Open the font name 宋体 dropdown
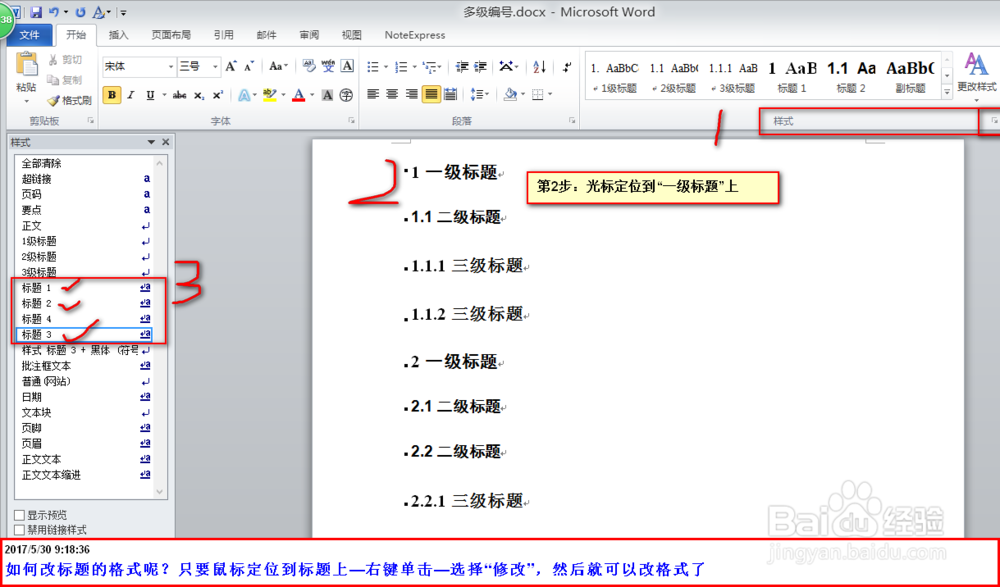The image size is (1000, 587). [x=170, y=66]
